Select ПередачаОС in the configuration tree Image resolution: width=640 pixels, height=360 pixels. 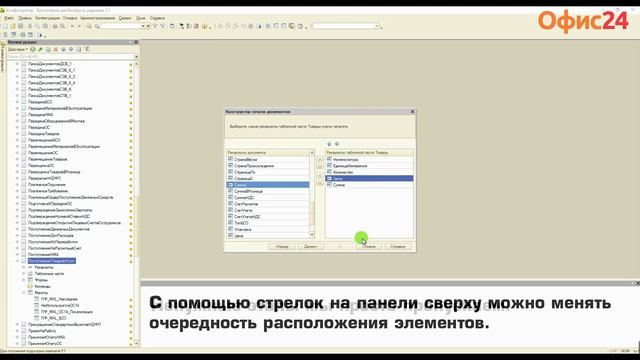[x=39, y=127]
